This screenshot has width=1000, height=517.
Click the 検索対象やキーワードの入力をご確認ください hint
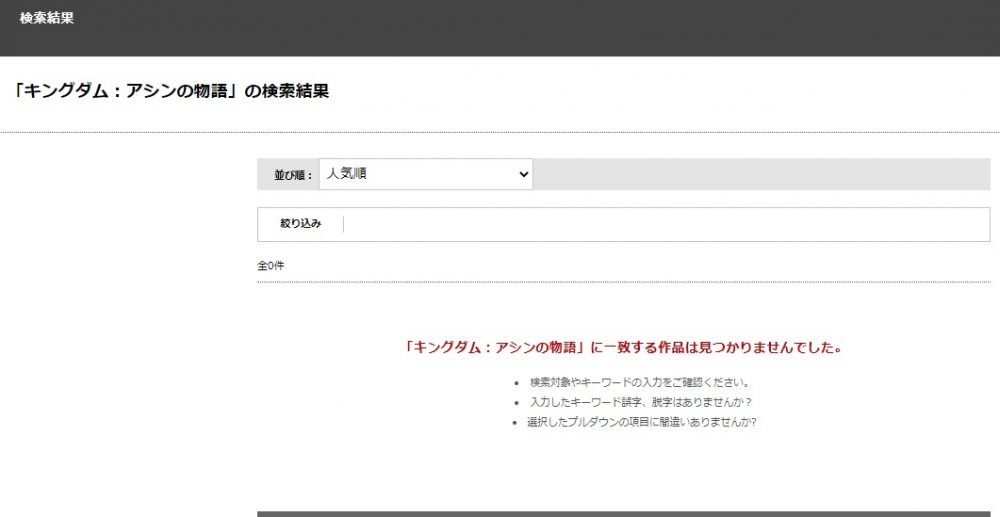[x=639, y=383]
